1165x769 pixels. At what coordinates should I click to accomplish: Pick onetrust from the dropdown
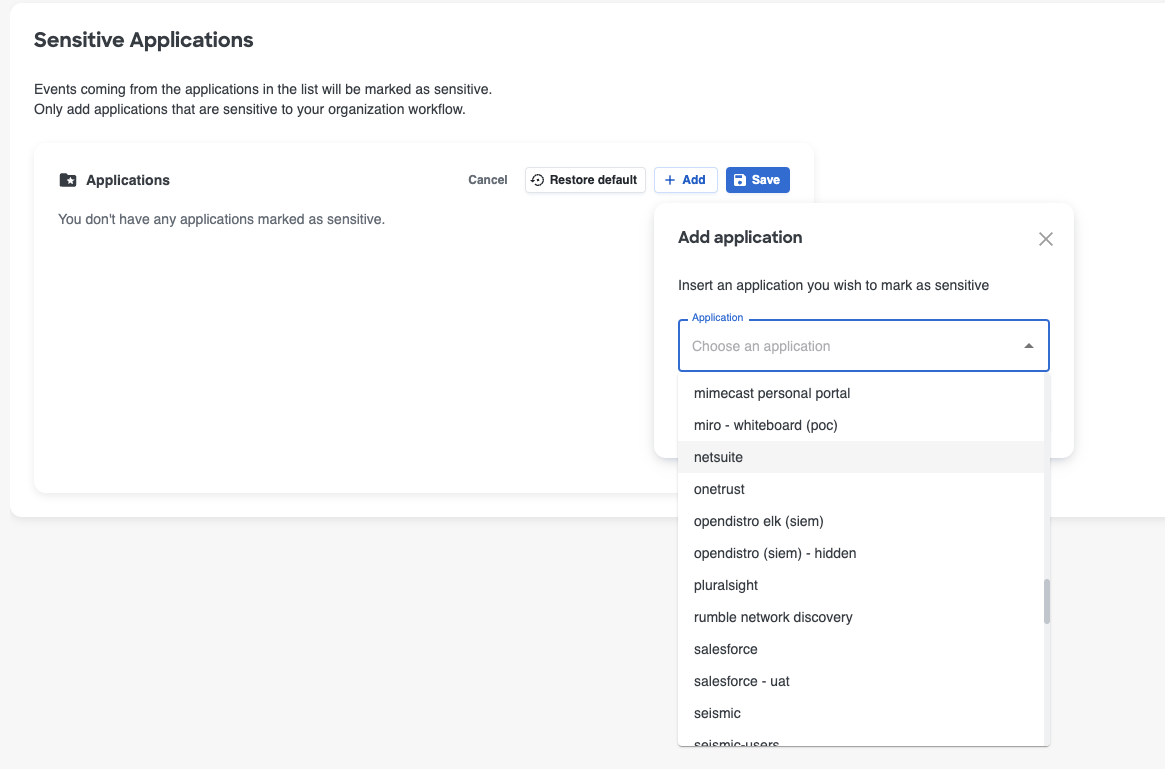(719, 489)
